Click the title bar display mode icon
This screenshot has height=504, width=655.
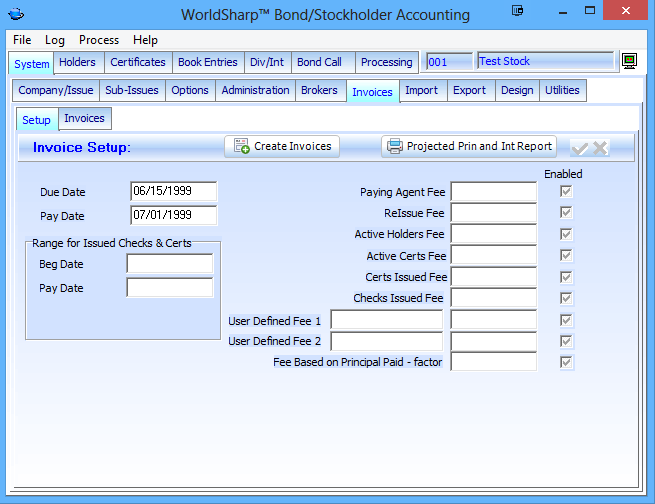pos(517,13)
